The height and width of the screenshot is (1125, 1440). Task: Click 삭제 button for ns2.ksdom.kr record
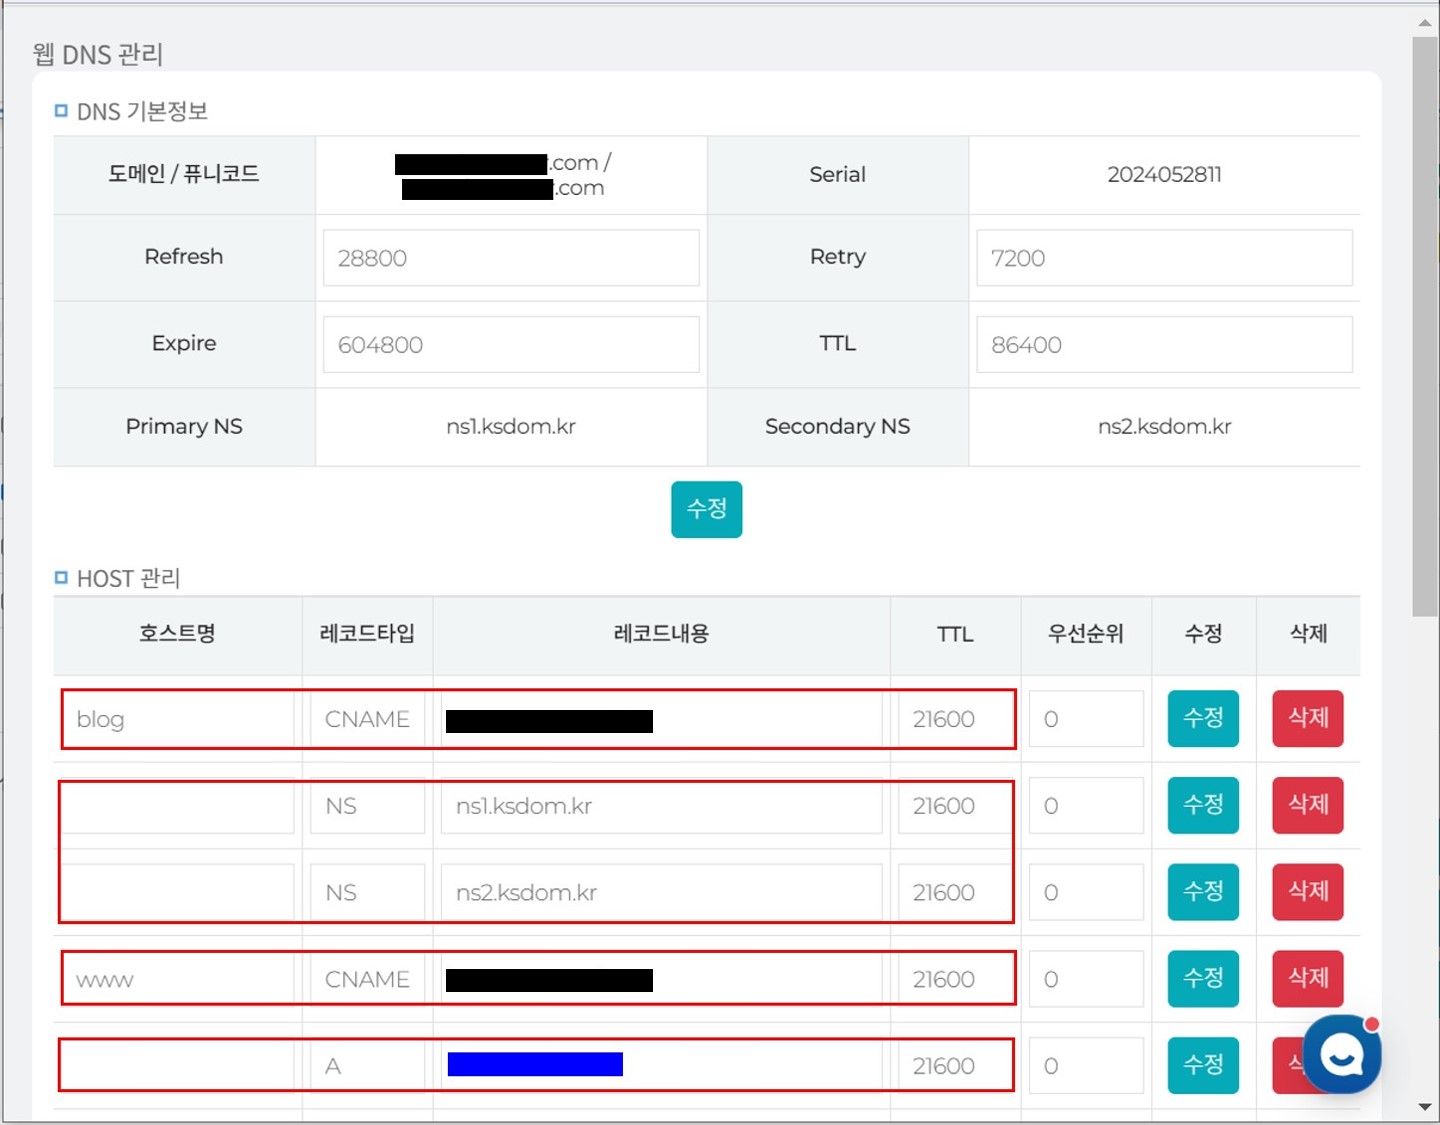tap(1308, 892)
